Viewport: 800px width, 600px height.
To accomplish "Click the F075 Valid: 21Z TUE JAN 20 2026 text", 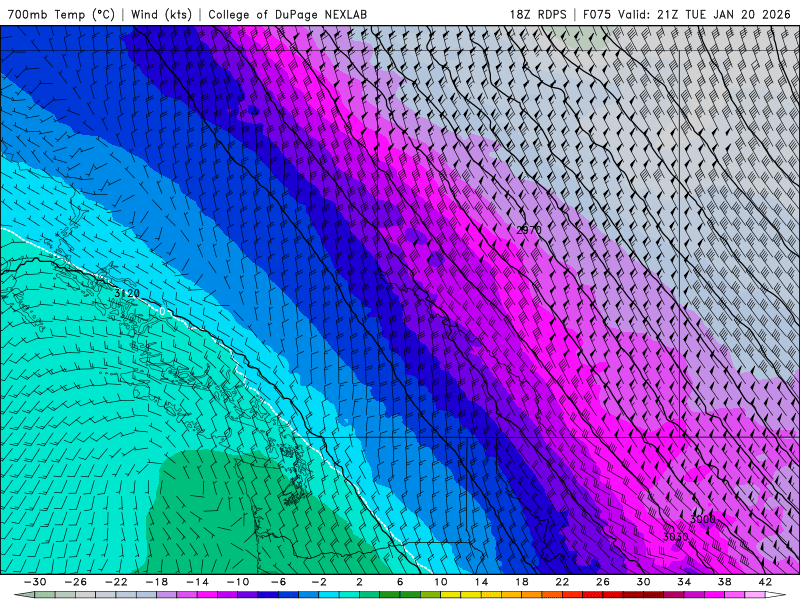I will tap(687, 14).
